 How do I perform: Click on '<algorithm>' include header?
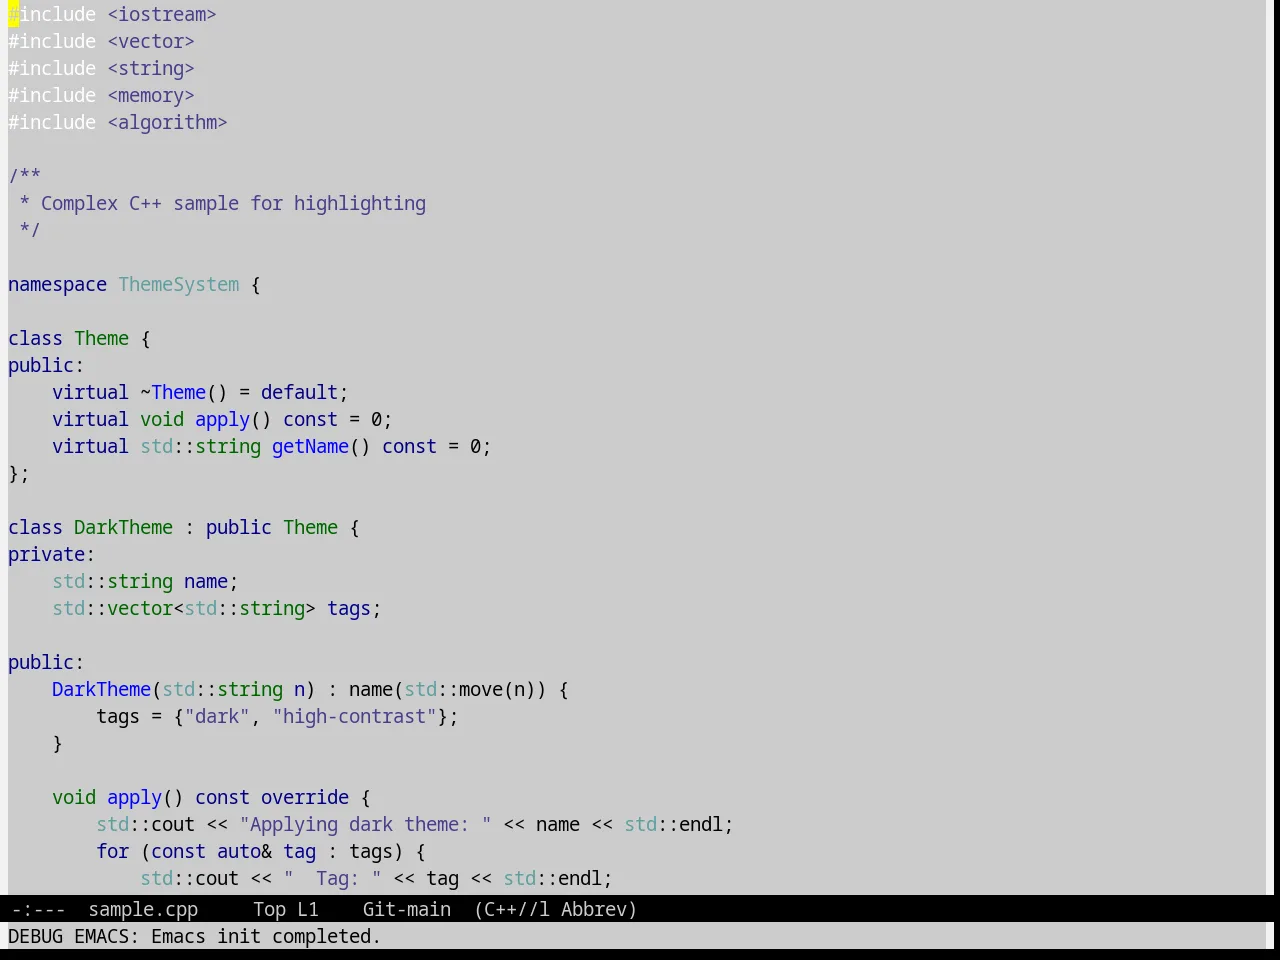167,122
